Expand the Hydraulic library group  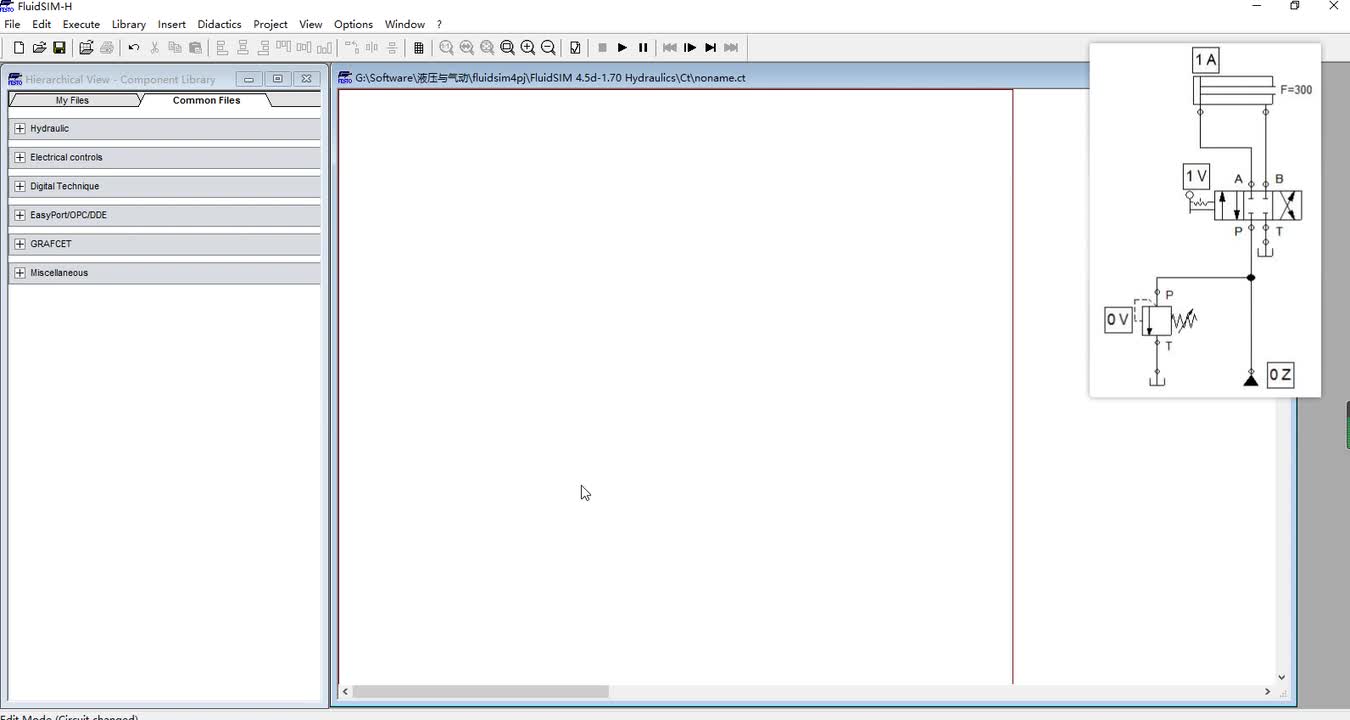coord(20,129)
